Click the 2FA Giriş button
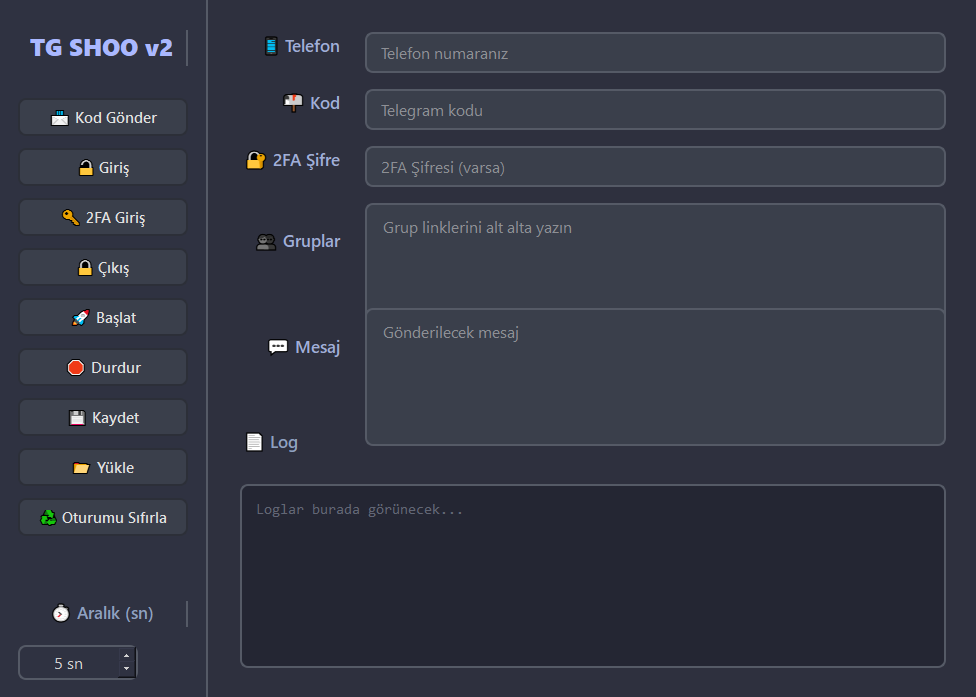Image resolution: width=976 pixels, height=697 pixels. (103, 217)
